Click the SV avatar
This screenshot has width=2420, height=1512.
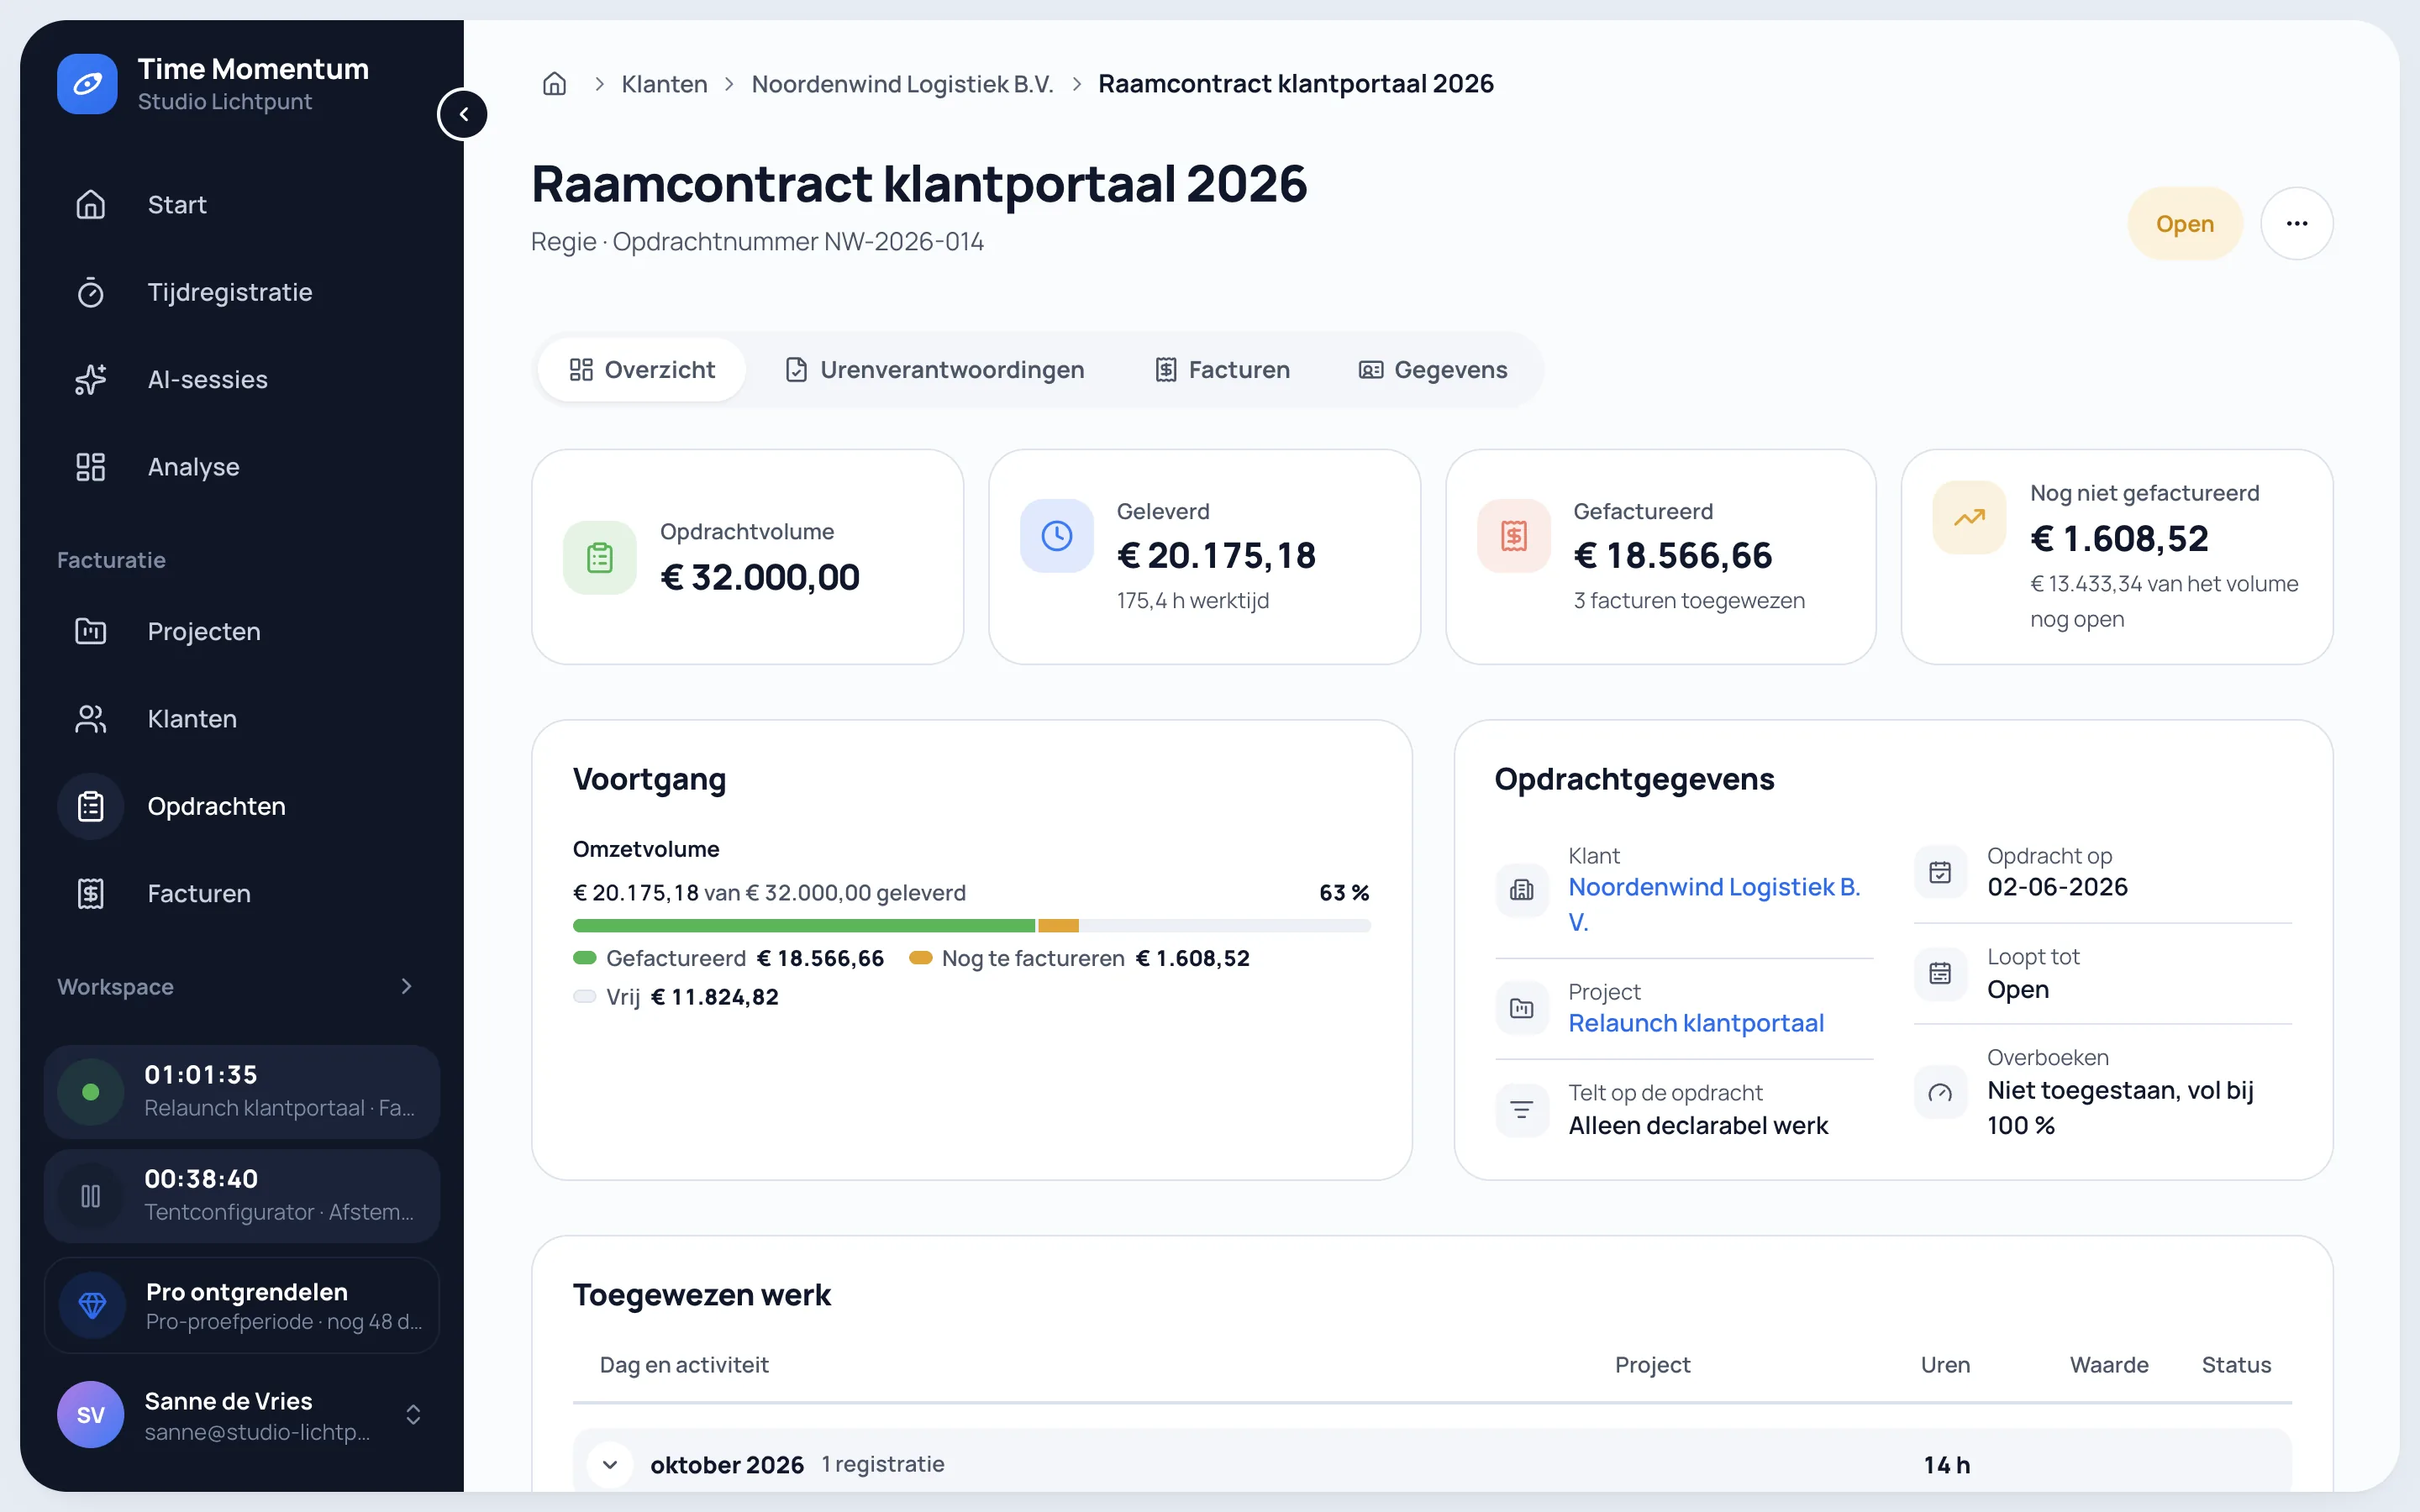click(91, 1414)
